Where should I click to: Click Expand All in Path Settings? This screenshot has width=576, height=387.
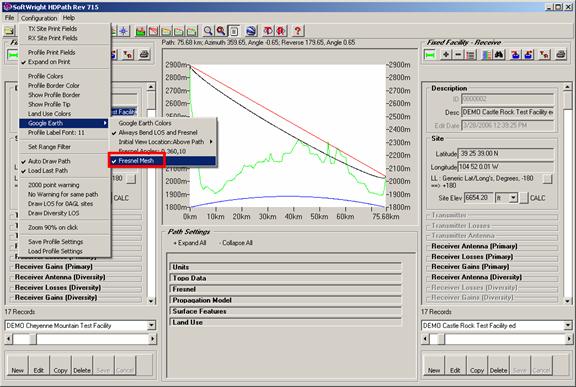pos(190,243)
